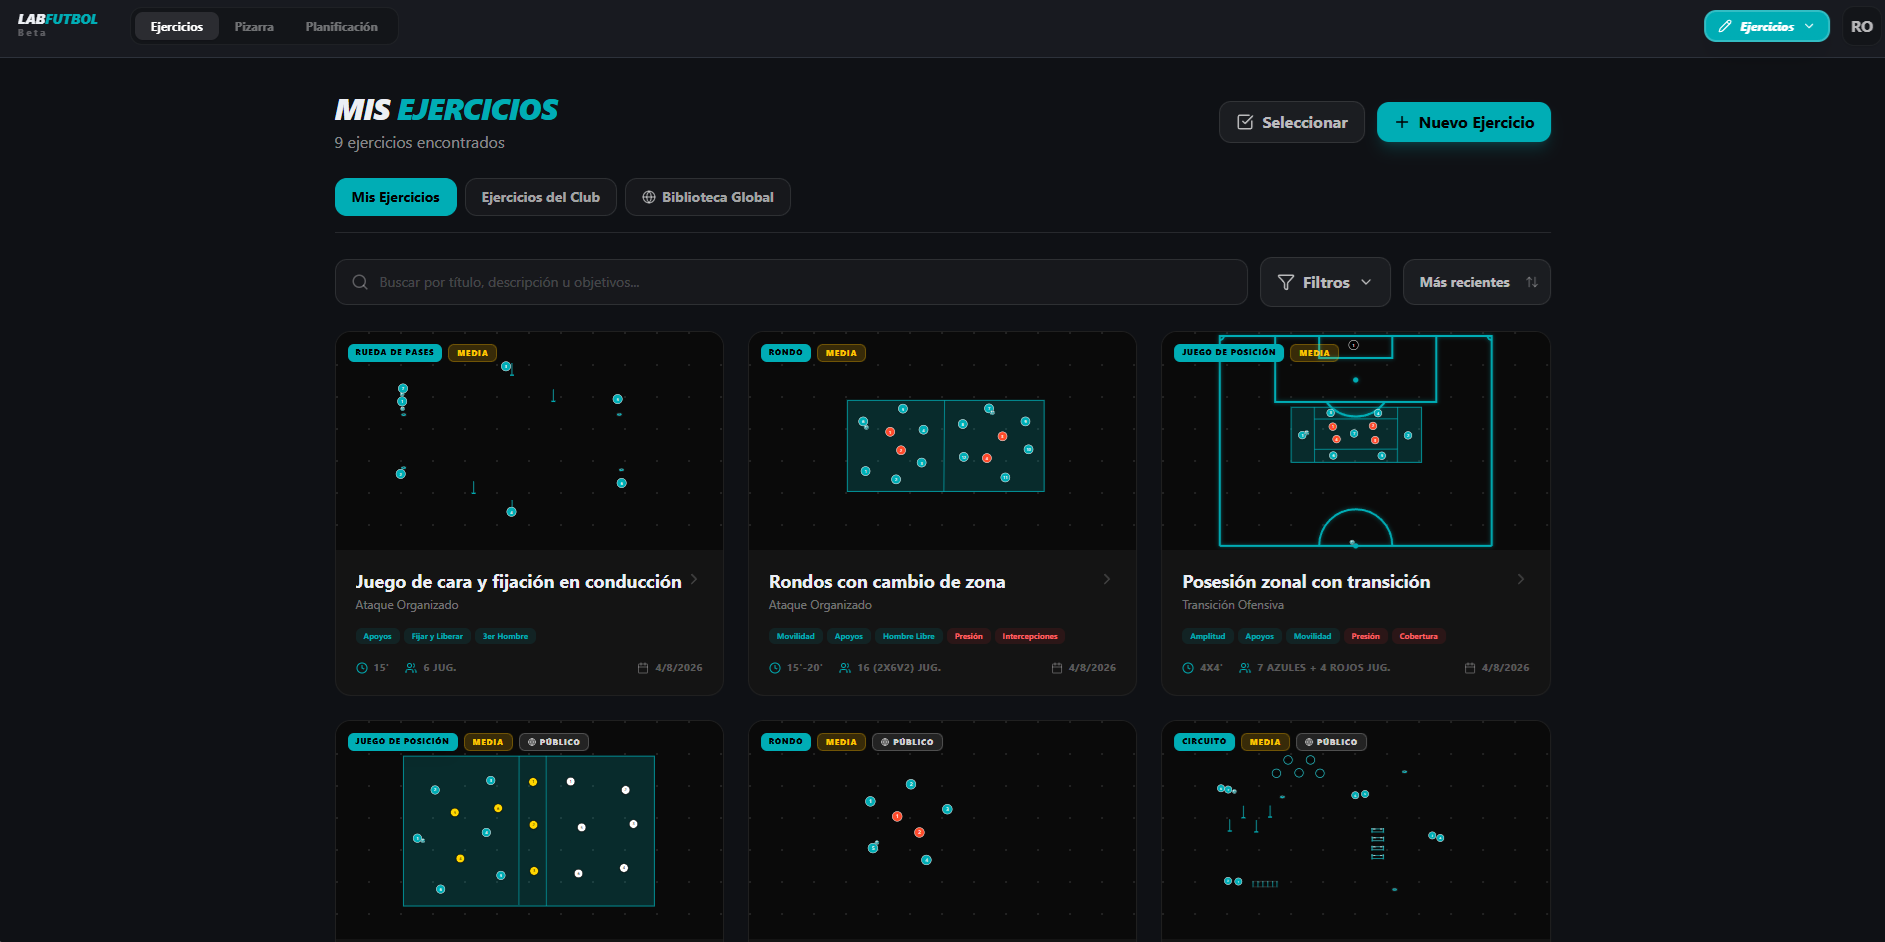Image resolution: width=1885 pixels, height=942 pixels.
Task: Click the Intercepciones tag
Action: (x=1030, y=636)
